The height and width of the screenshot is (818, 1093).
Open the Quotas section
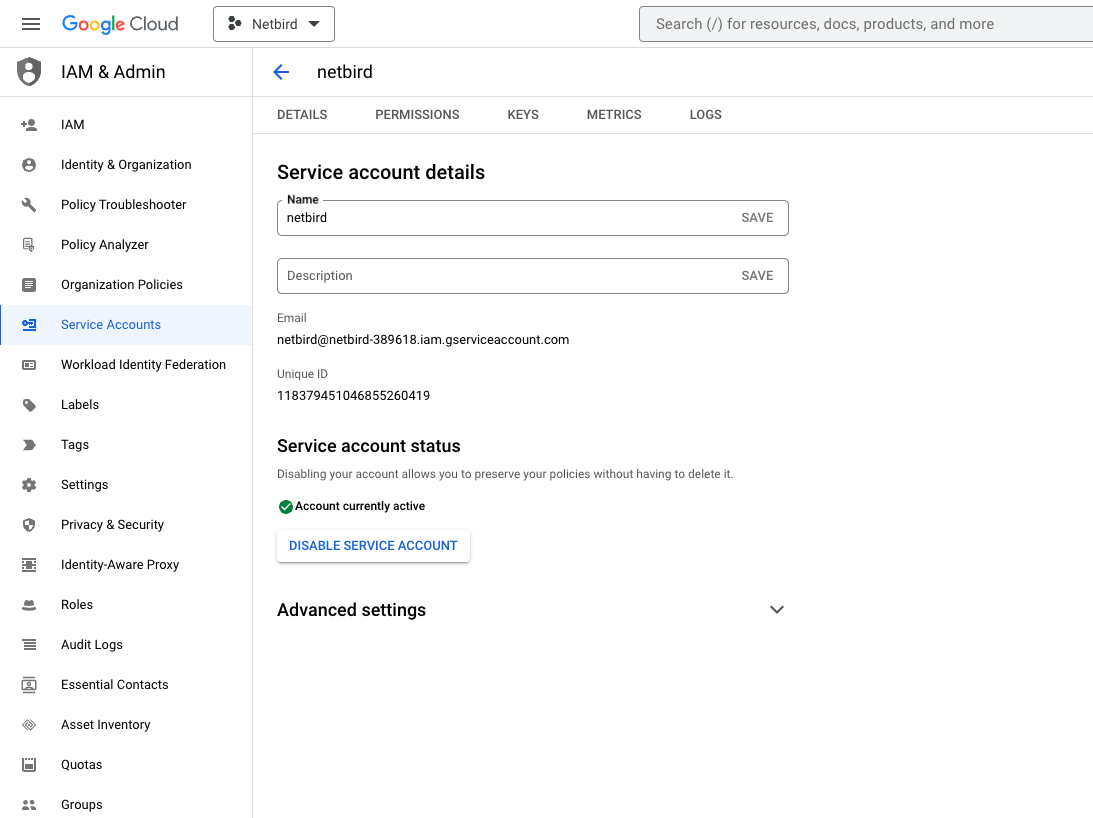click(81, 764)
